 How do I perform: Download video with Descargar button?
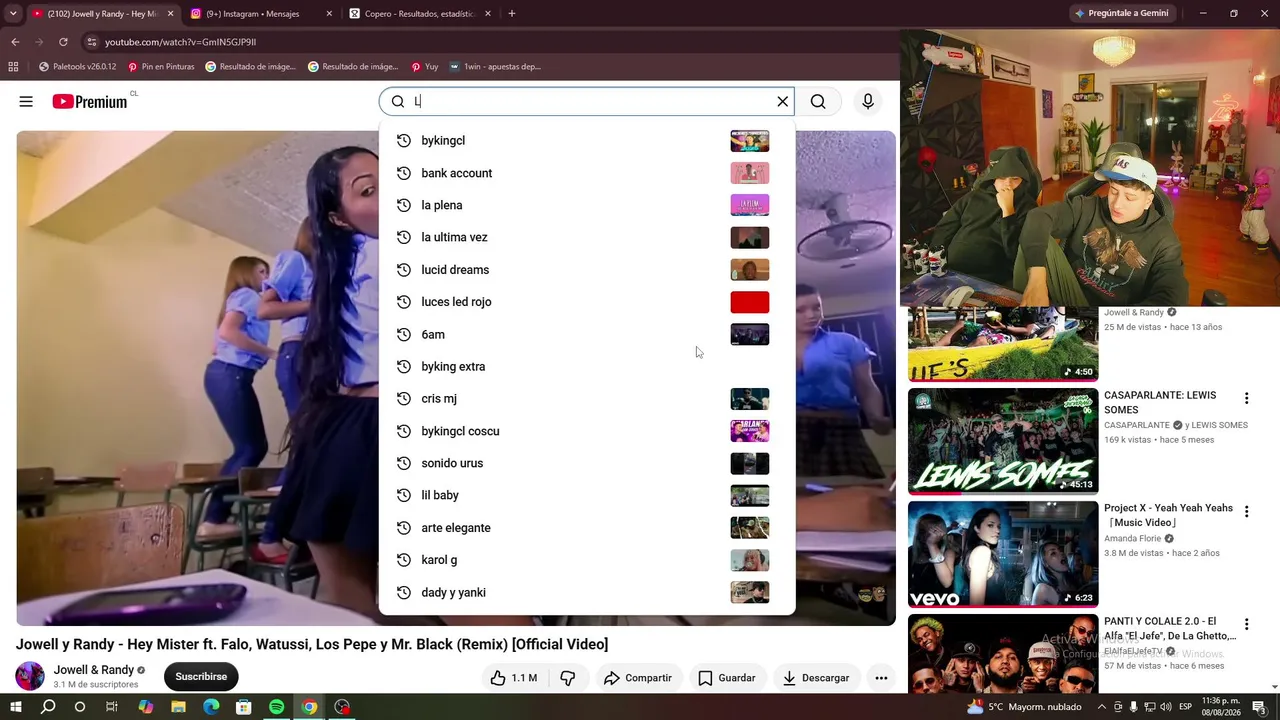[816, 678]
